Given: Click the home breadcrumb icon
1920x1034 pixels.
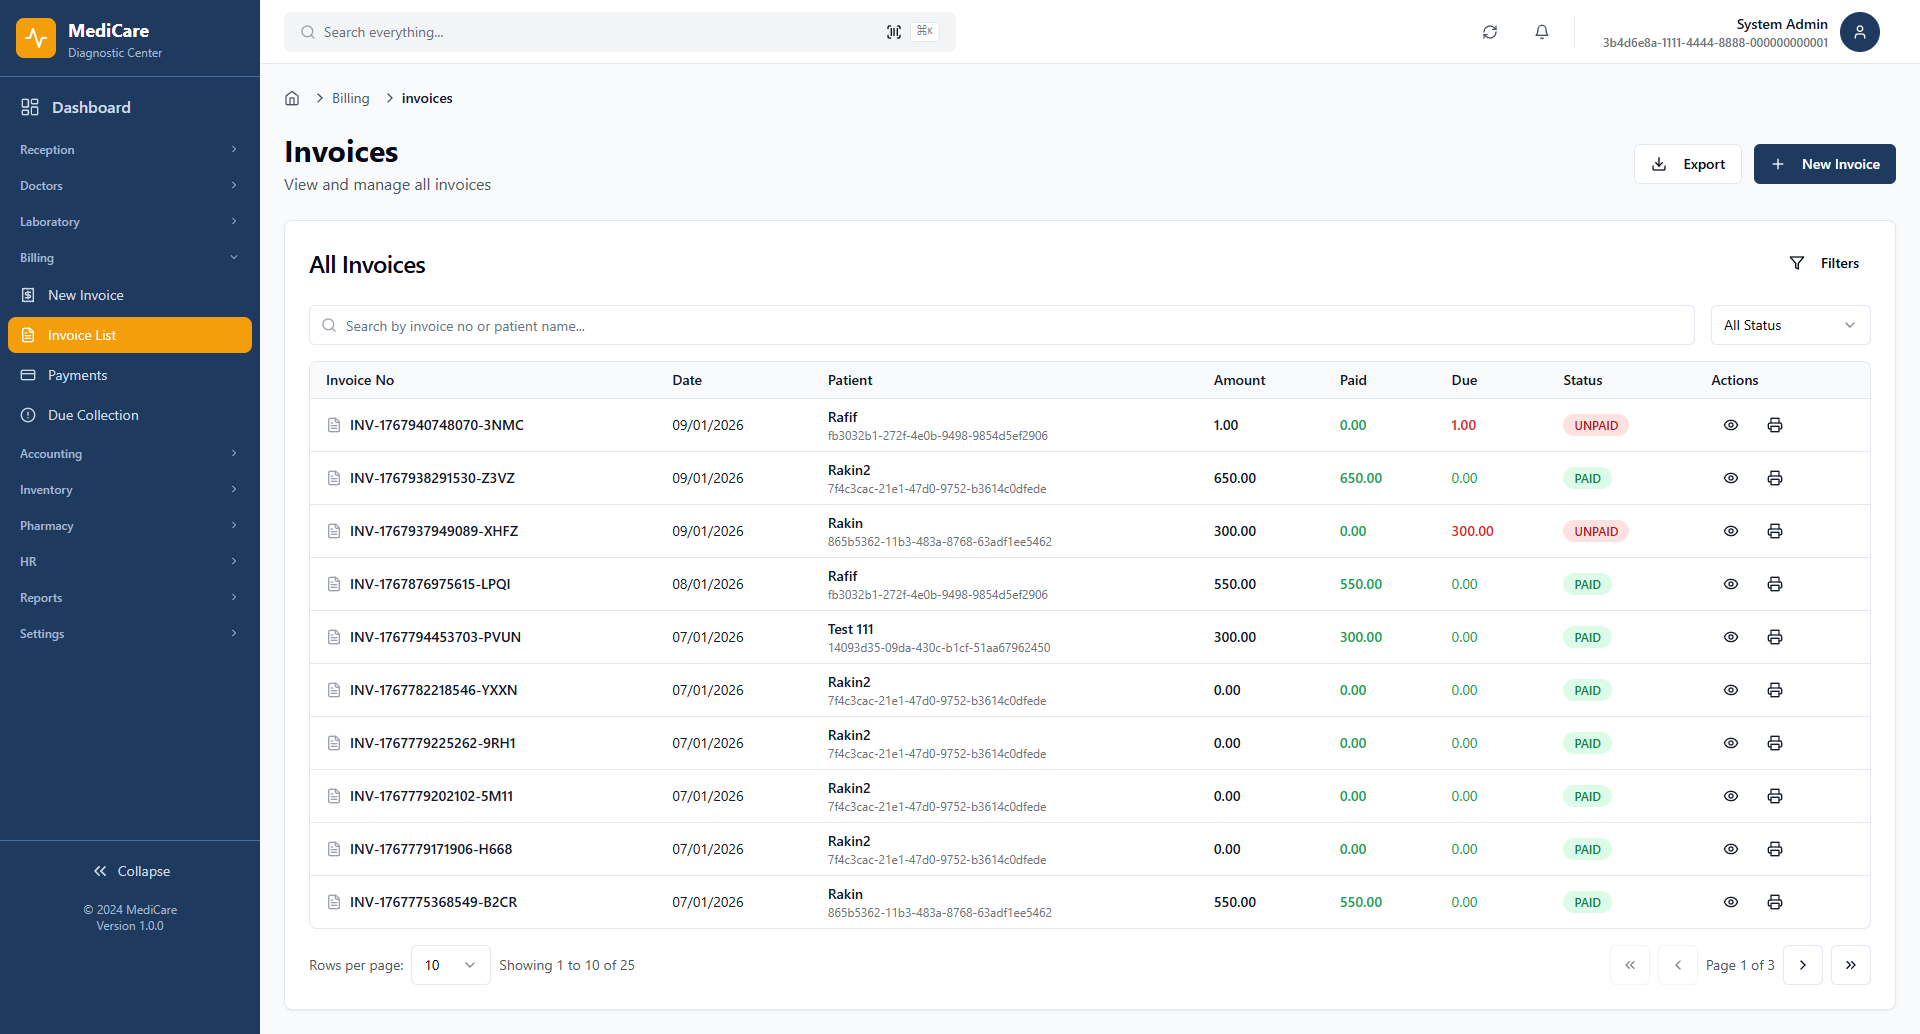Looking at the screenshot, I should pos(292,97).
